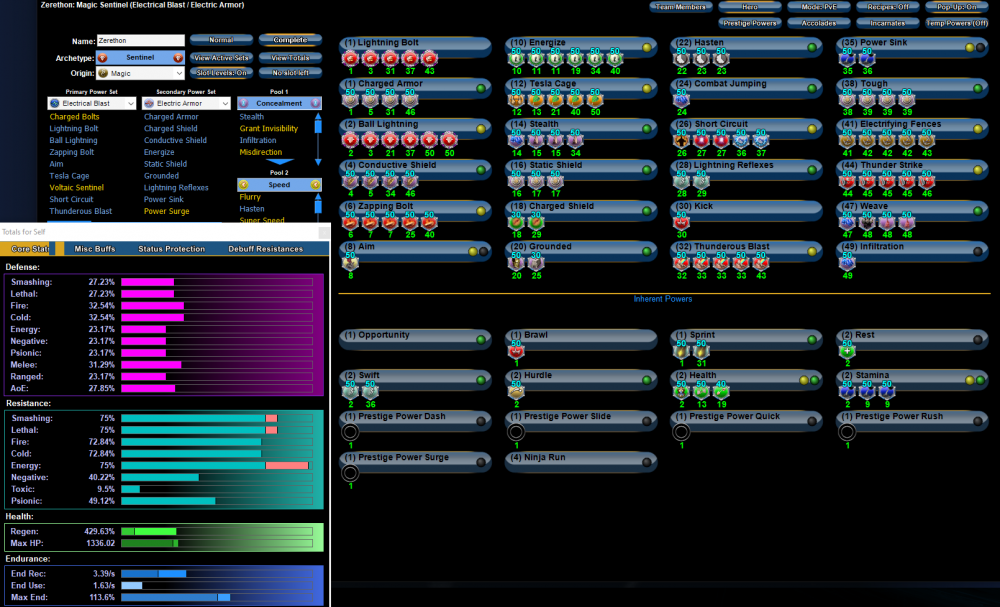Toggle the Hasten power's green indicator
The height and width of the screenshot is (607, 1000).
pyautogui.click(x=811, y=47)
